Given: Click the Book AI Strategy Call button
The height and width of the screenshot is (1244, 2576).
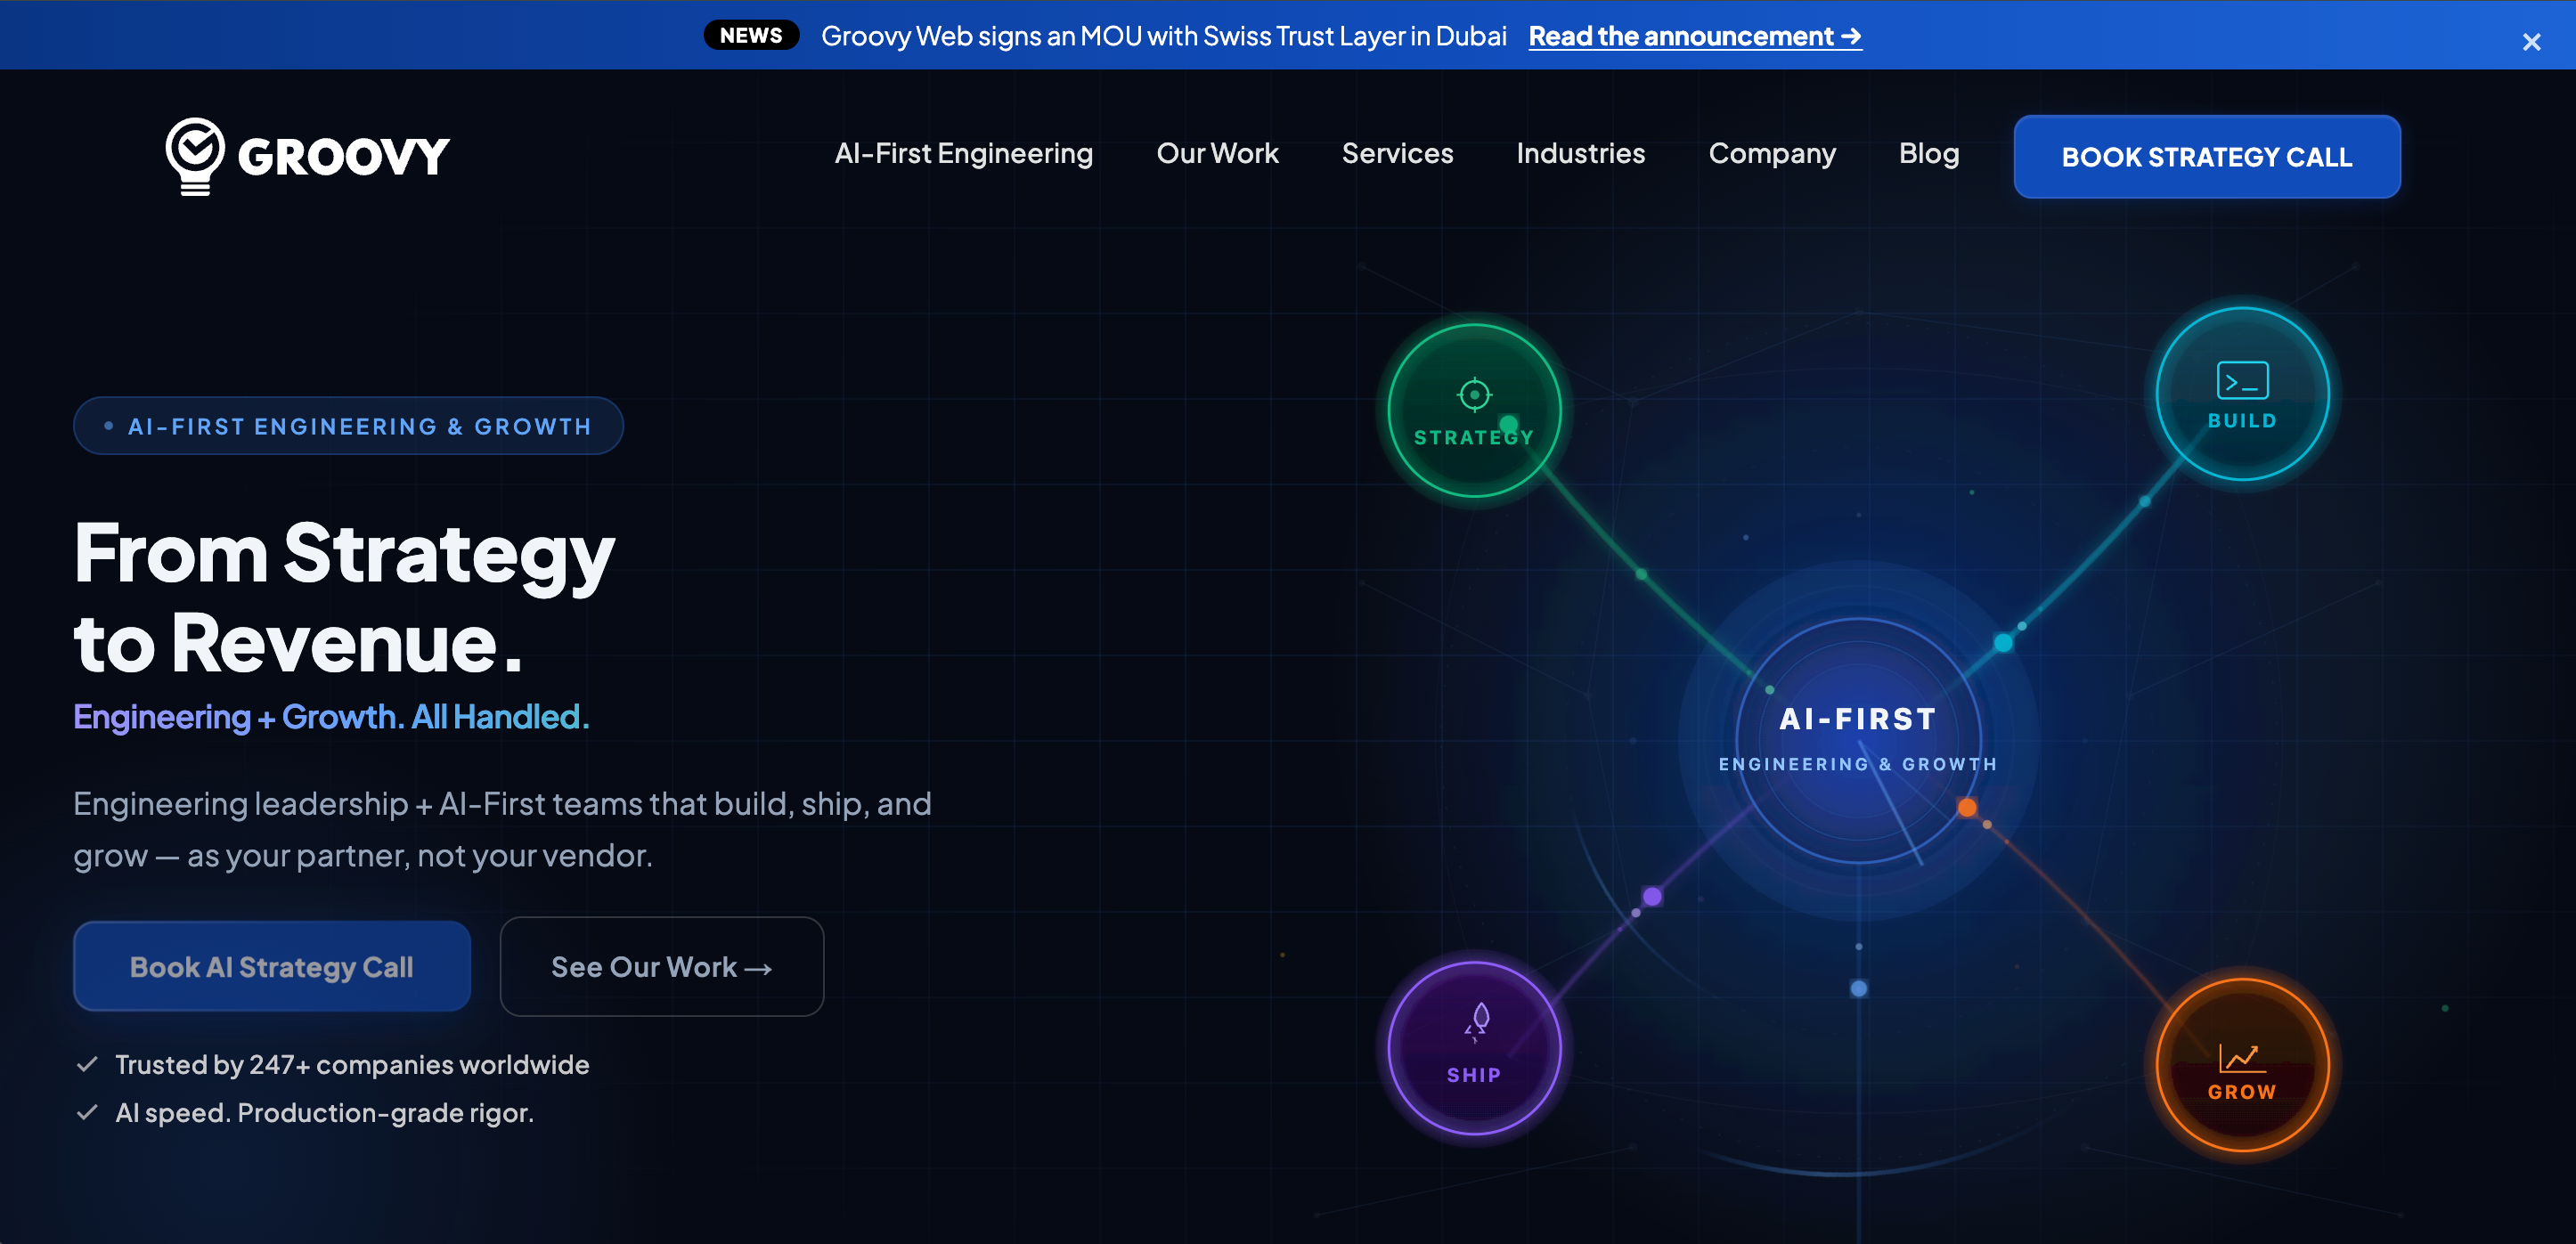Looking at the screenshot, I should pos(272,966).
